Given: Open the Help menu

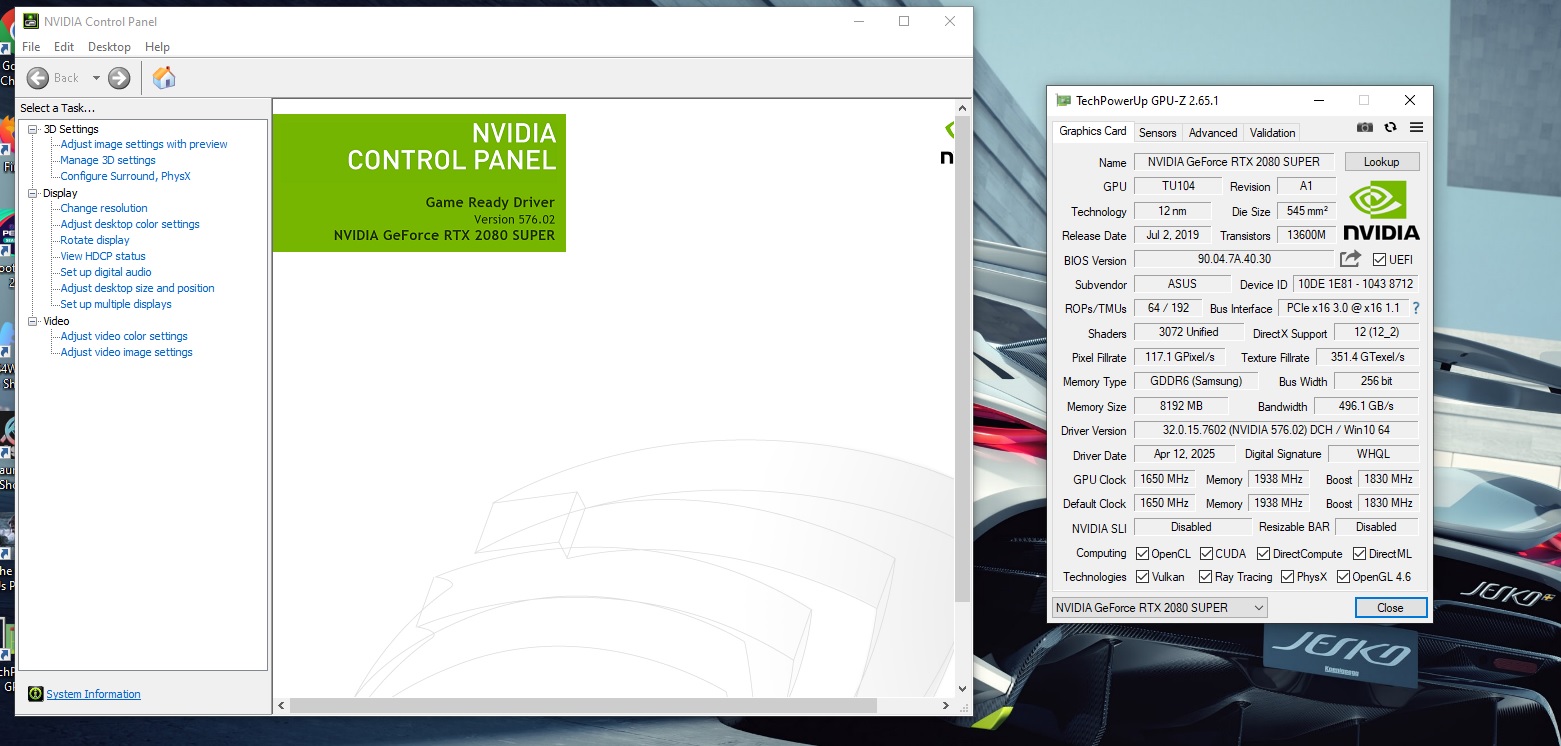Looking at the screenshot, I should 157,47.
